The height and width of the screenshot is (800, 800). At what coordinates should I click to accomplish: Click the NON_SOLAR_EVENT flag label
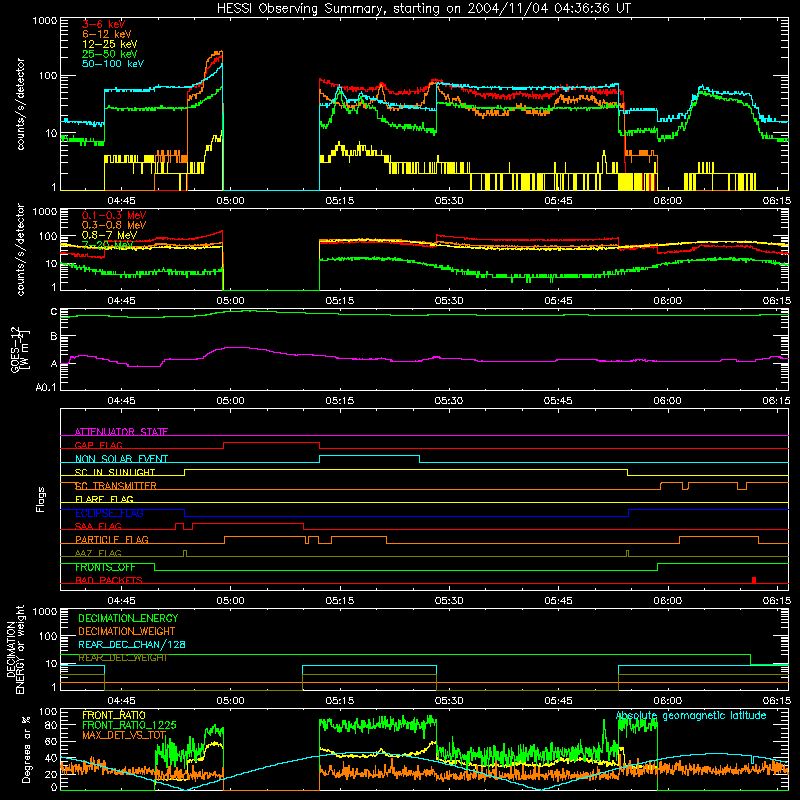121,459
